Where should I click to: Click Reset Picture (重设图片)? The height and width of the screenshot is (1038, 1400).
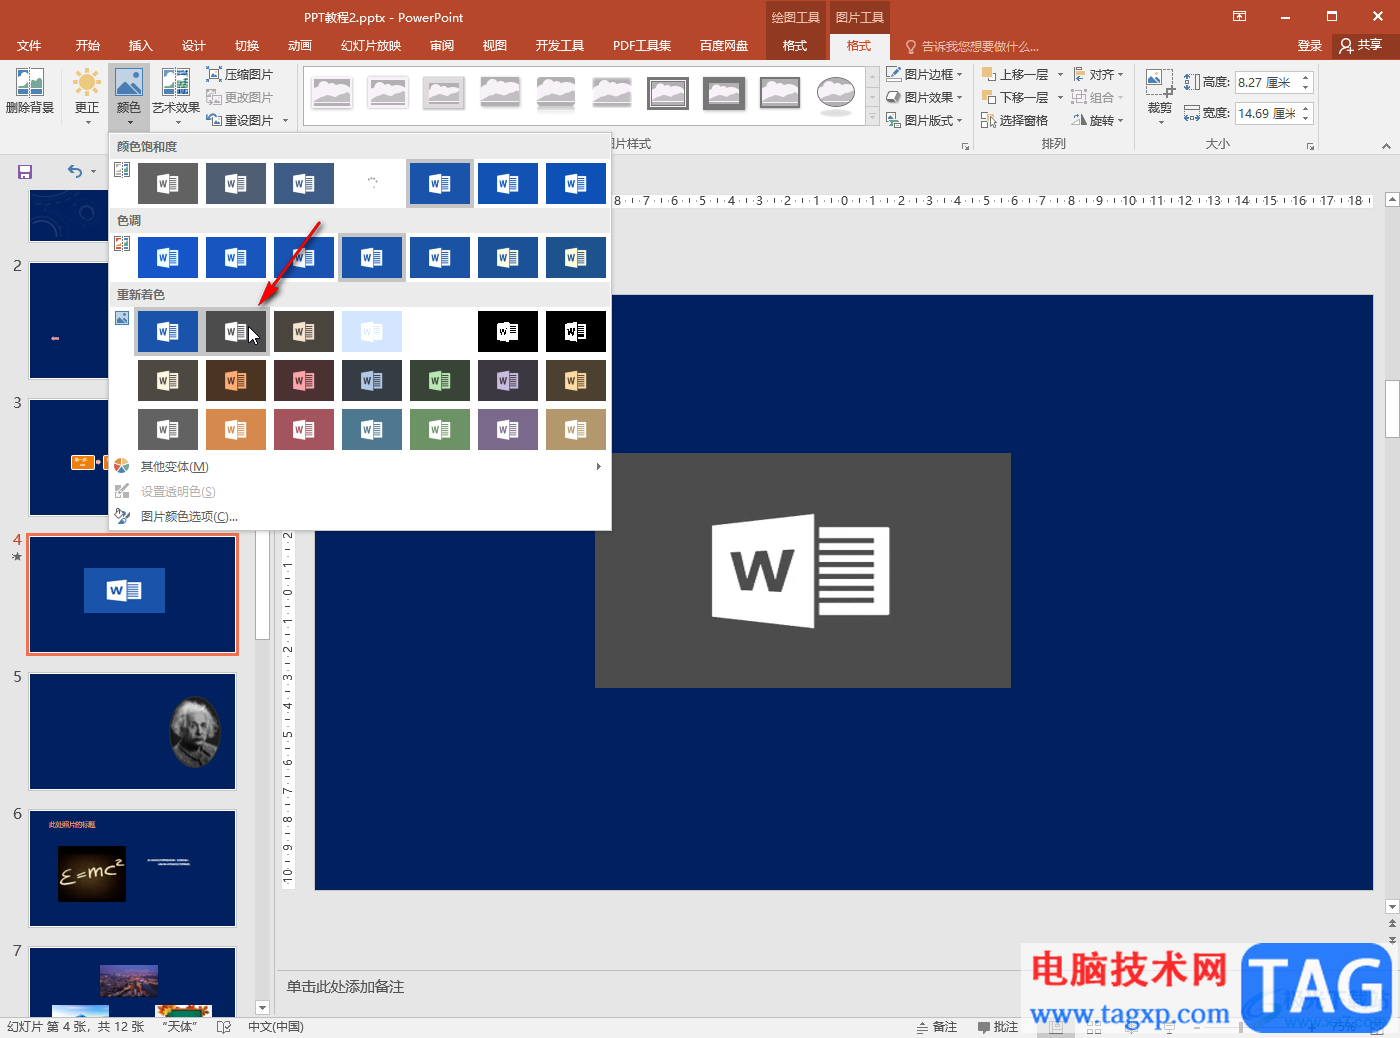pos(240,121)
